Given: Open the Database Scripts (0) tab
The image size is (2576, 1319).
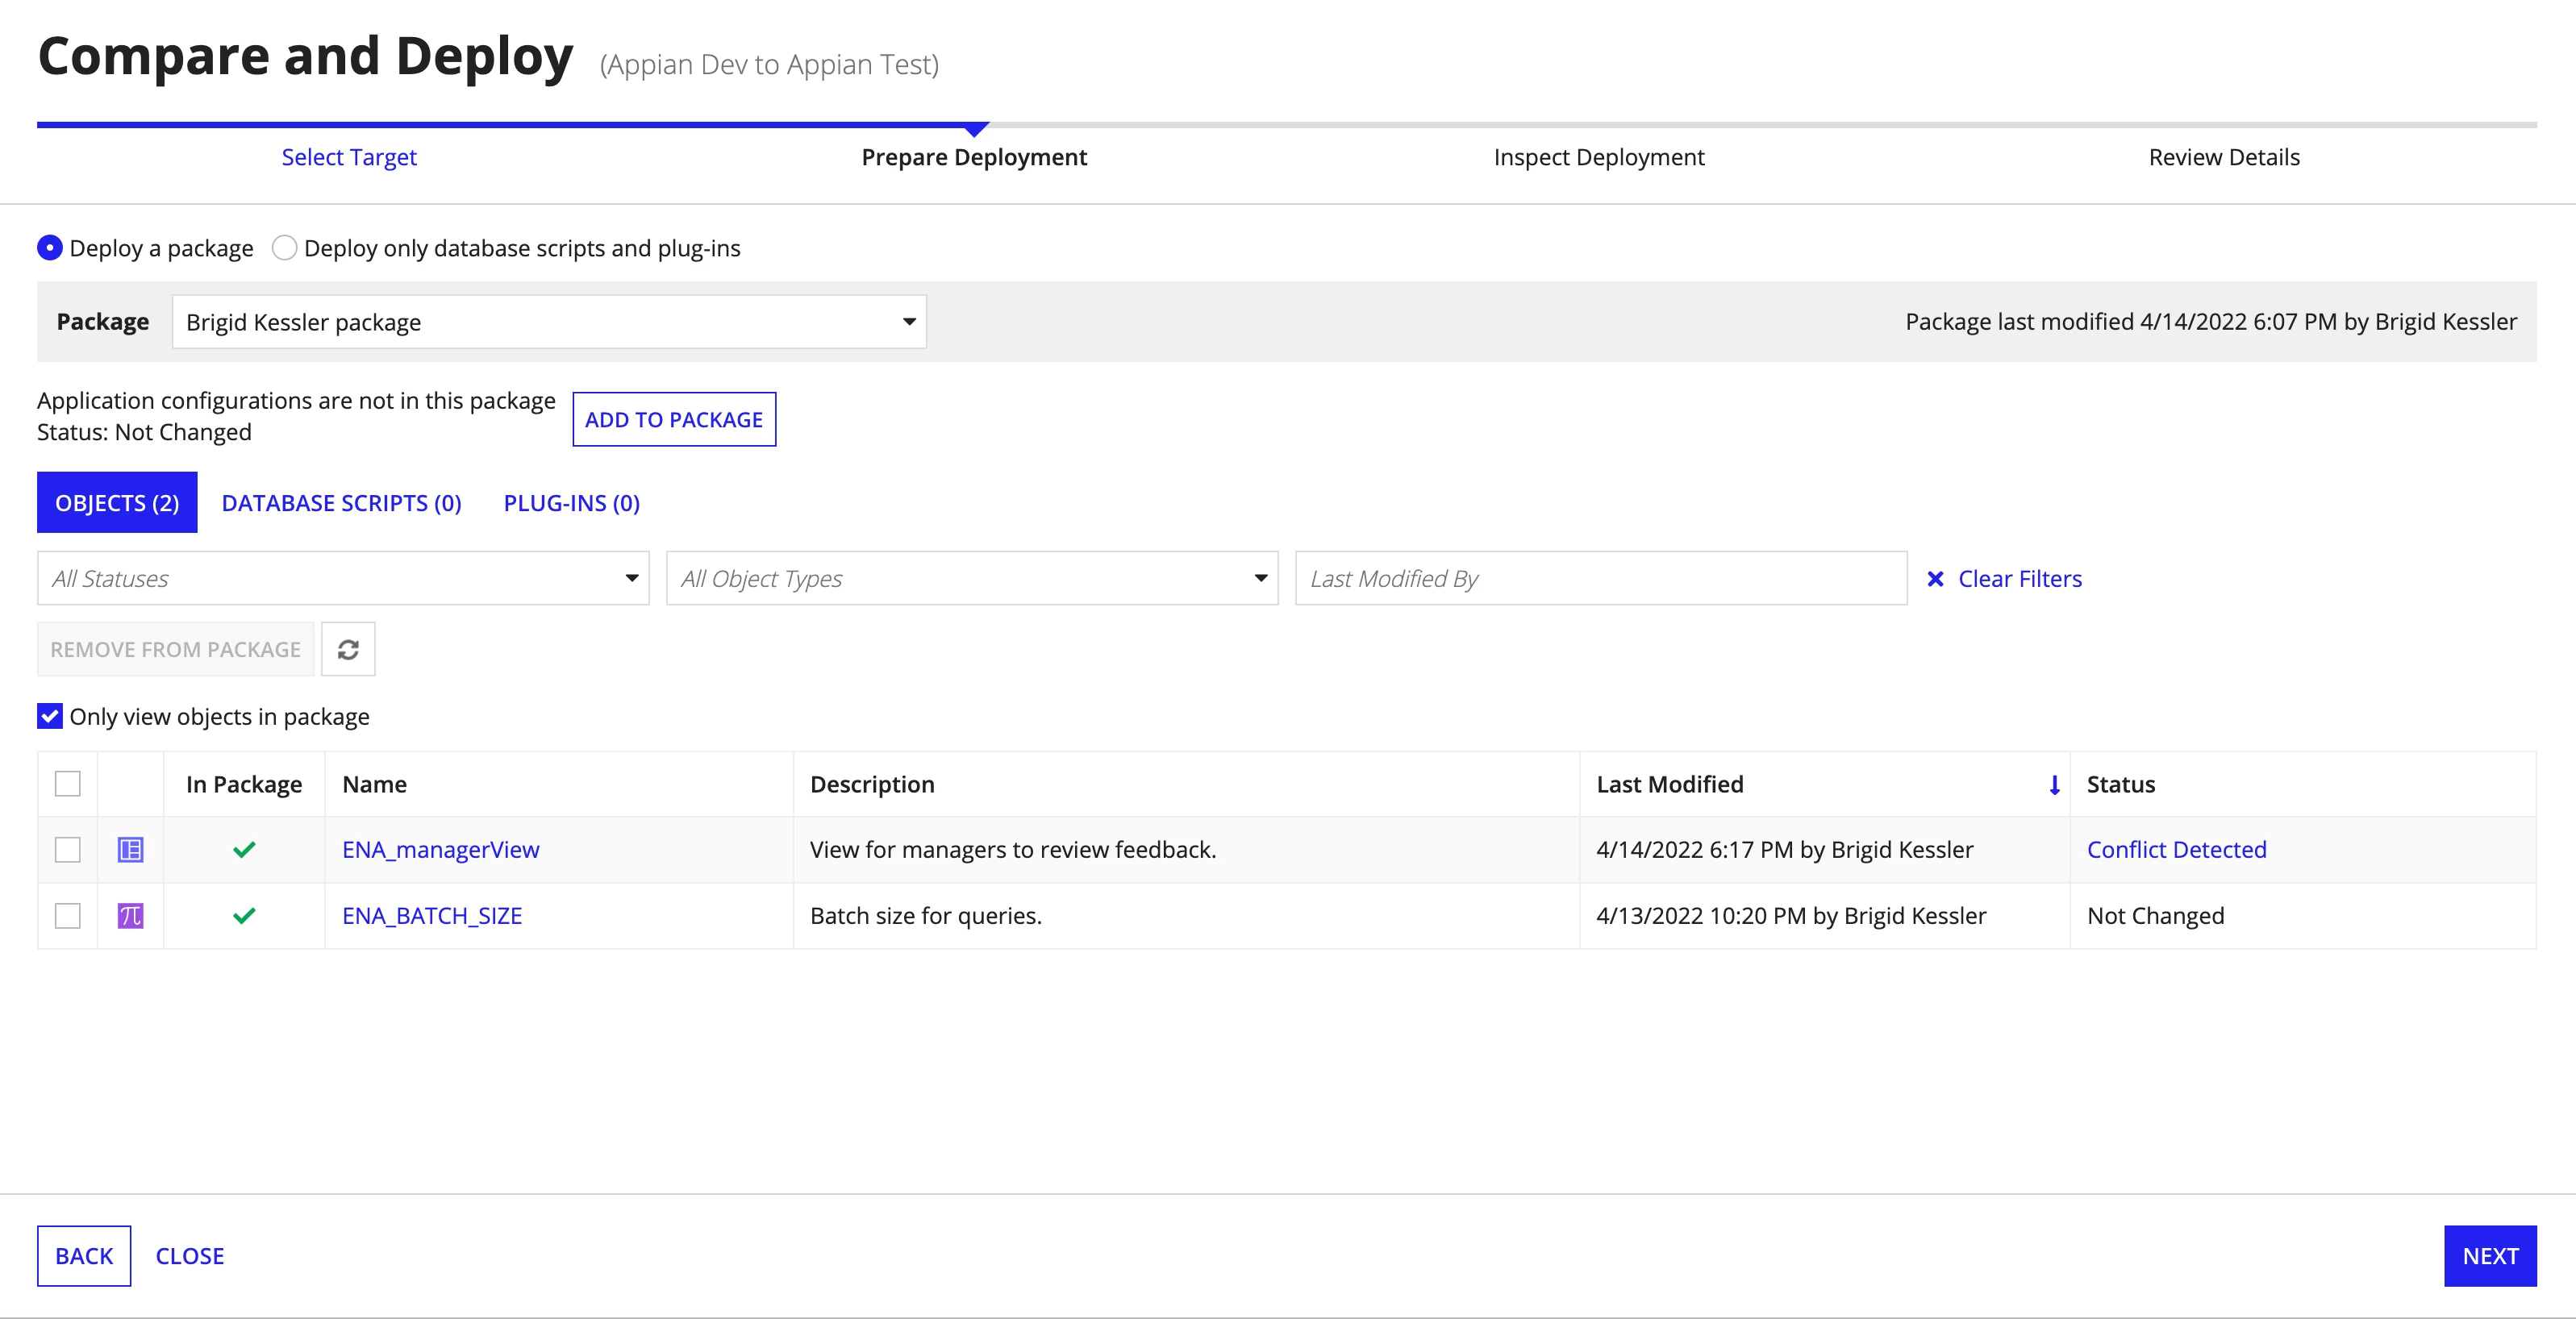Looking at the screenshot, I should 341,502.
